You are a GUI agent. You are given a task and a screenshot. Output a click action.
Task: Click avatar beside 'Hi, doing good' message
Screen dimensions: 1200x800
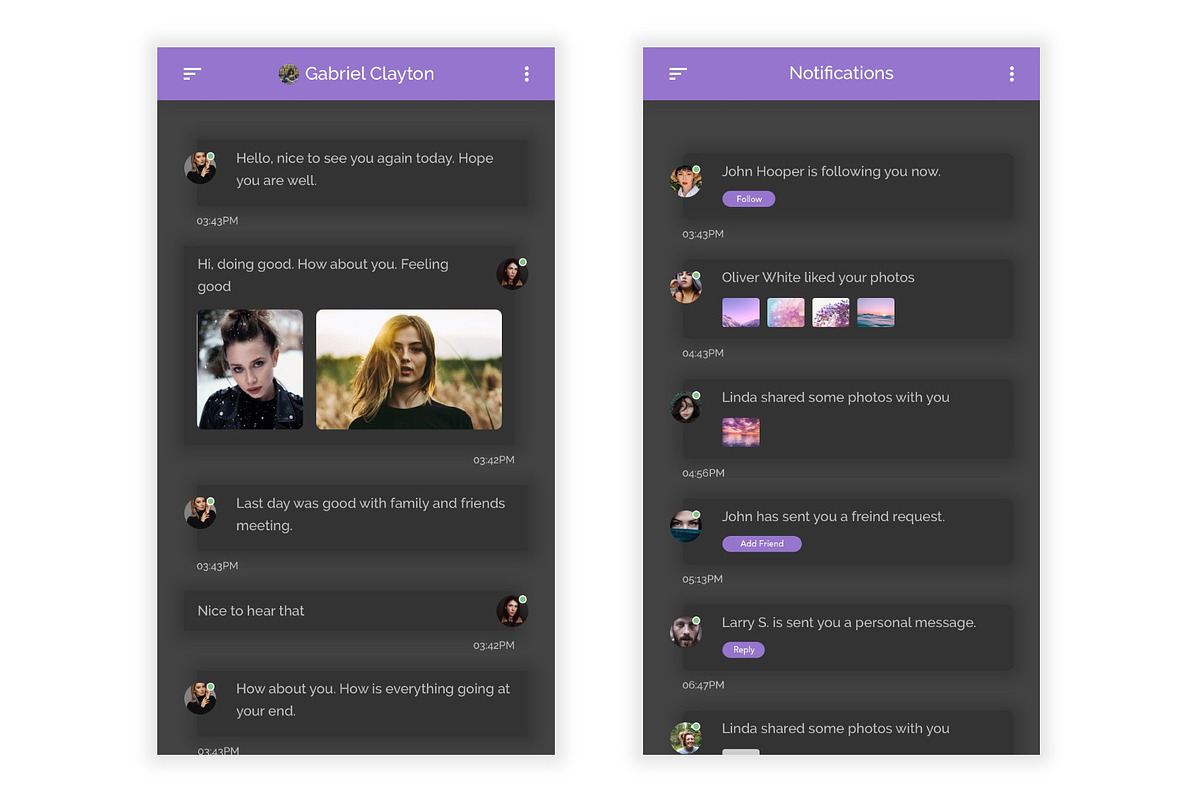click(512, 273)
